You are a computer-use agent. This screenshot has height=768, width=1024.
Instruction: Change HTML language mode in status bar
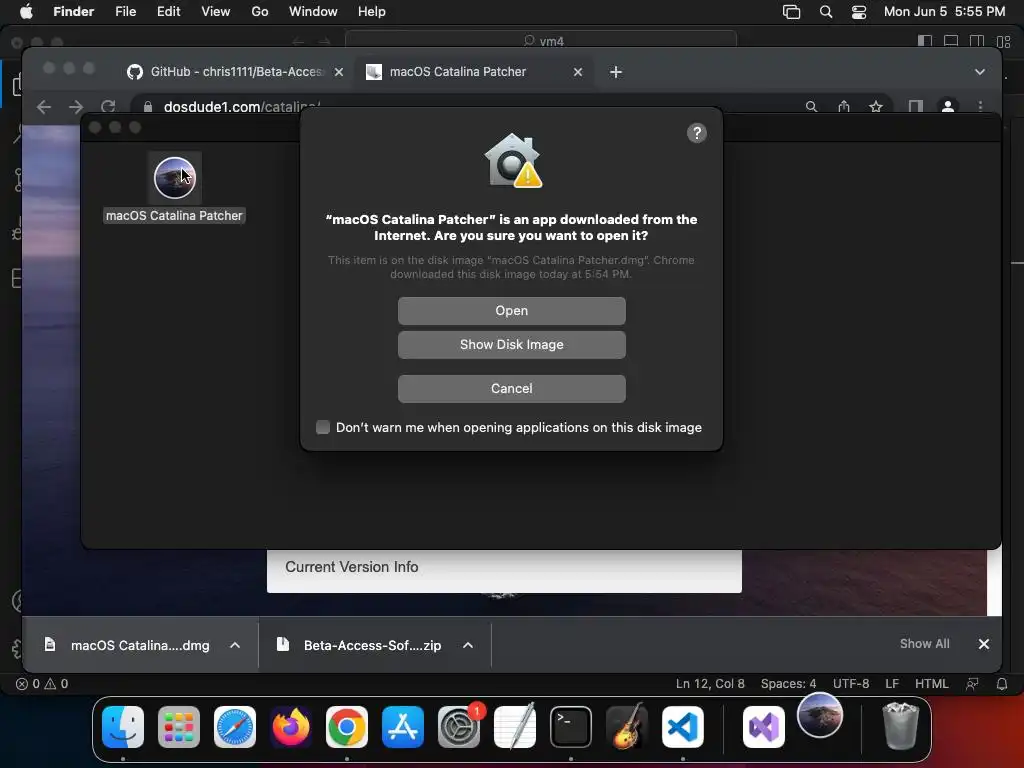coord(931,684)
